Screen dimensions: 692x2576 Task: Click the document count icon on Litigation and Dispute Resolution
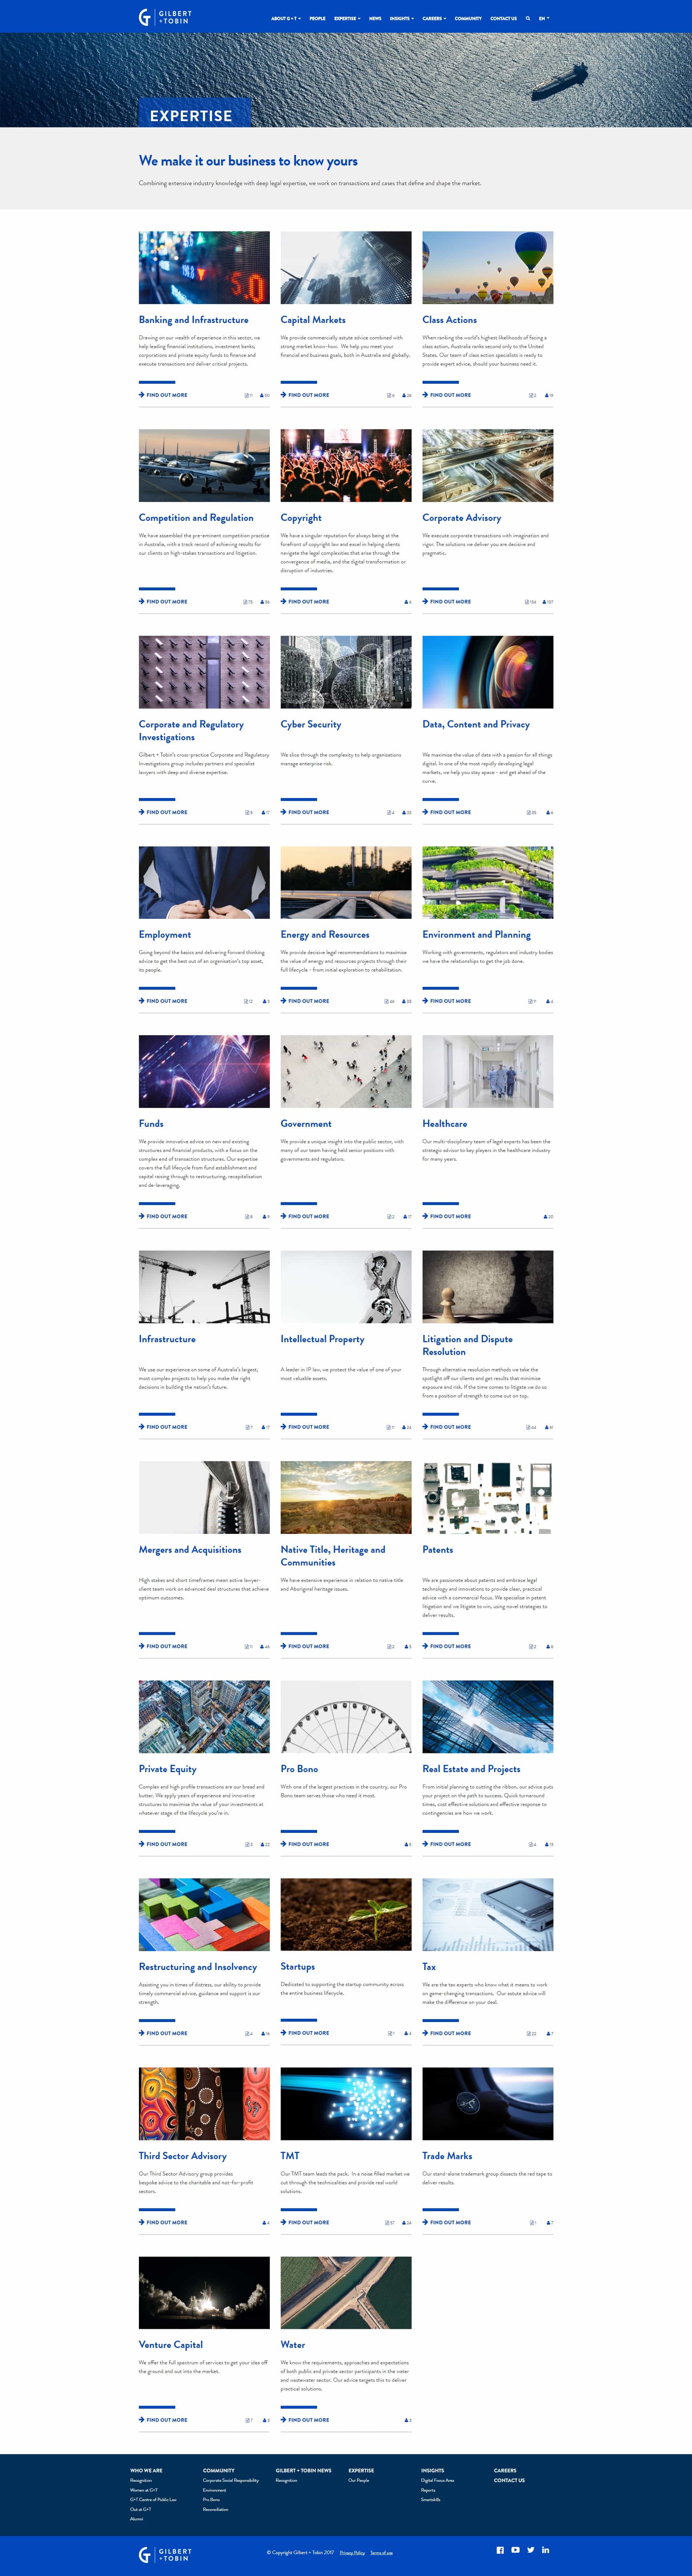[528, 1427]
